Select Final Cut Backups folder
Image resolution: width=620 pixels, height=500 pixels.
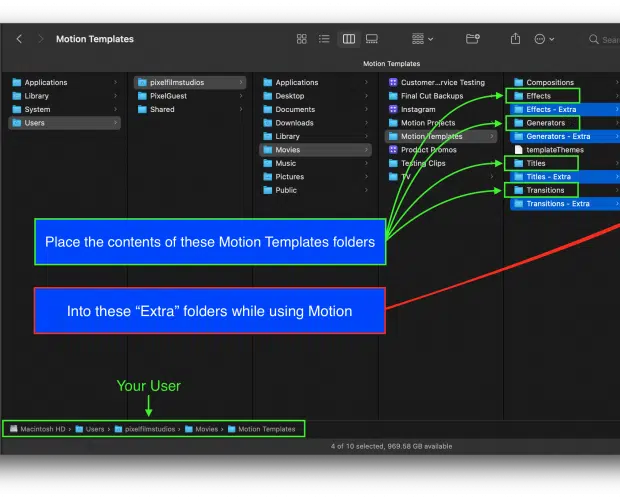point(441,96)
